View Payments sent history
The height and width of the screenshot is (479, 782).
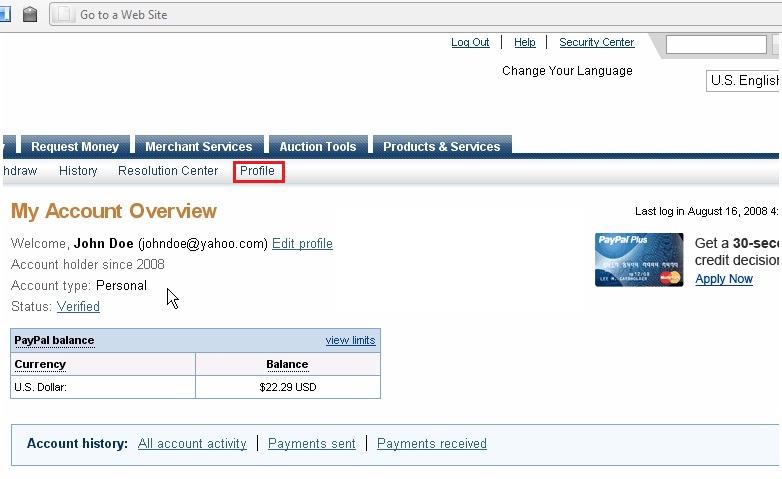tap(312, 444)
